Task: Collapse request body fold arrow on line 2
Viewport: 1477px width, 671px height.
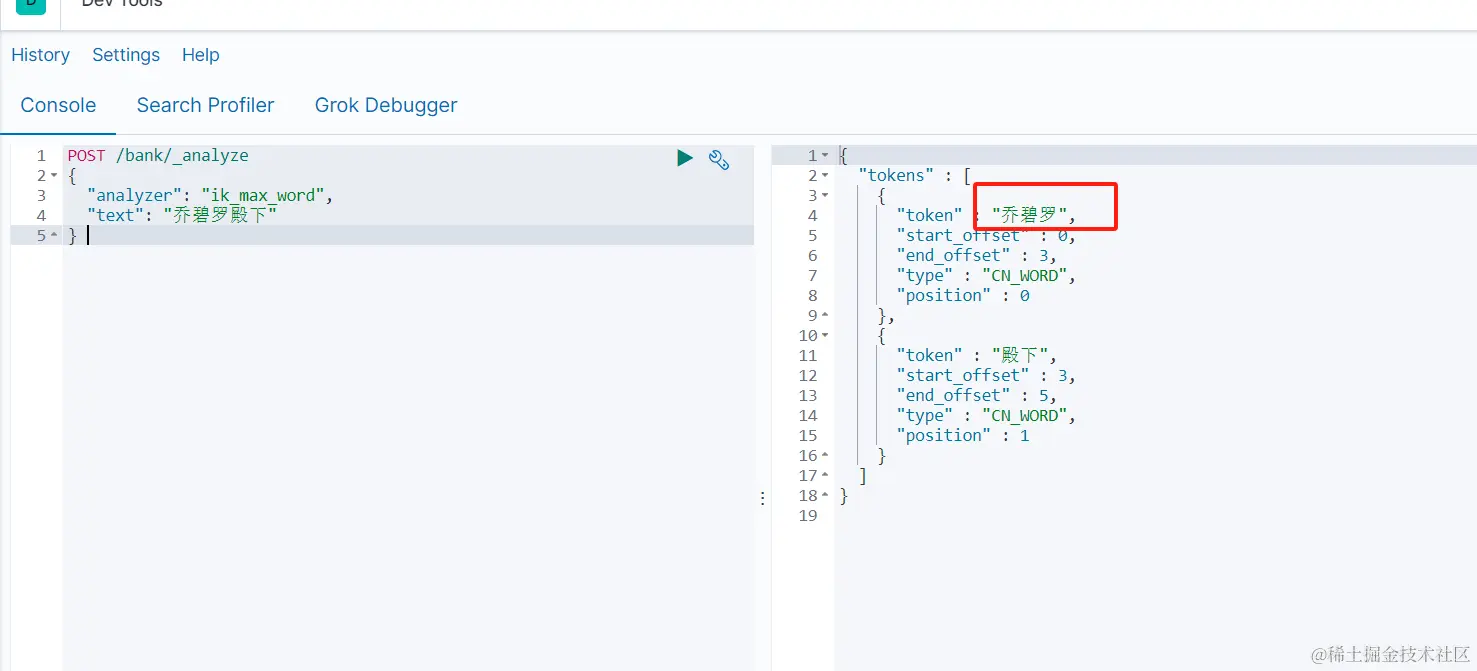Action: (x=54, y=176)
